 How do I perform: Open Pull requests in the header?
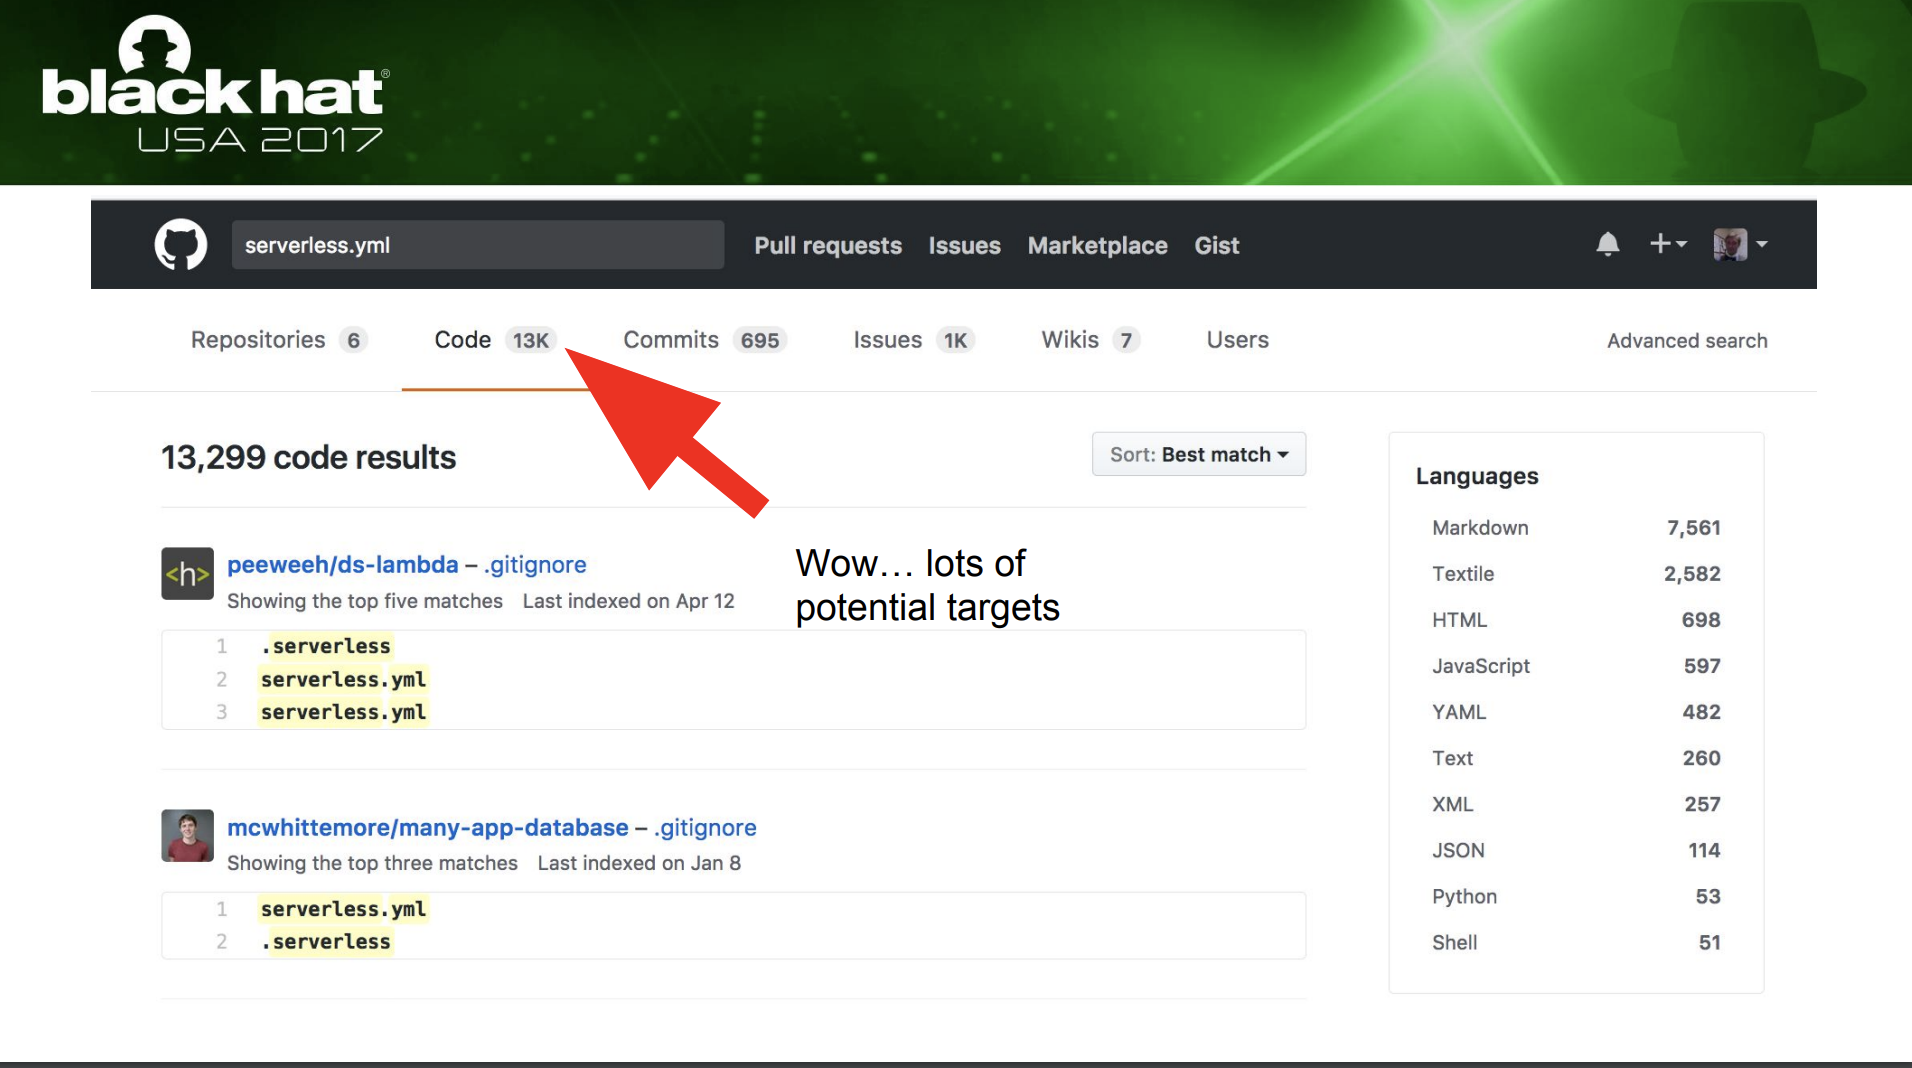pos(828,246)
